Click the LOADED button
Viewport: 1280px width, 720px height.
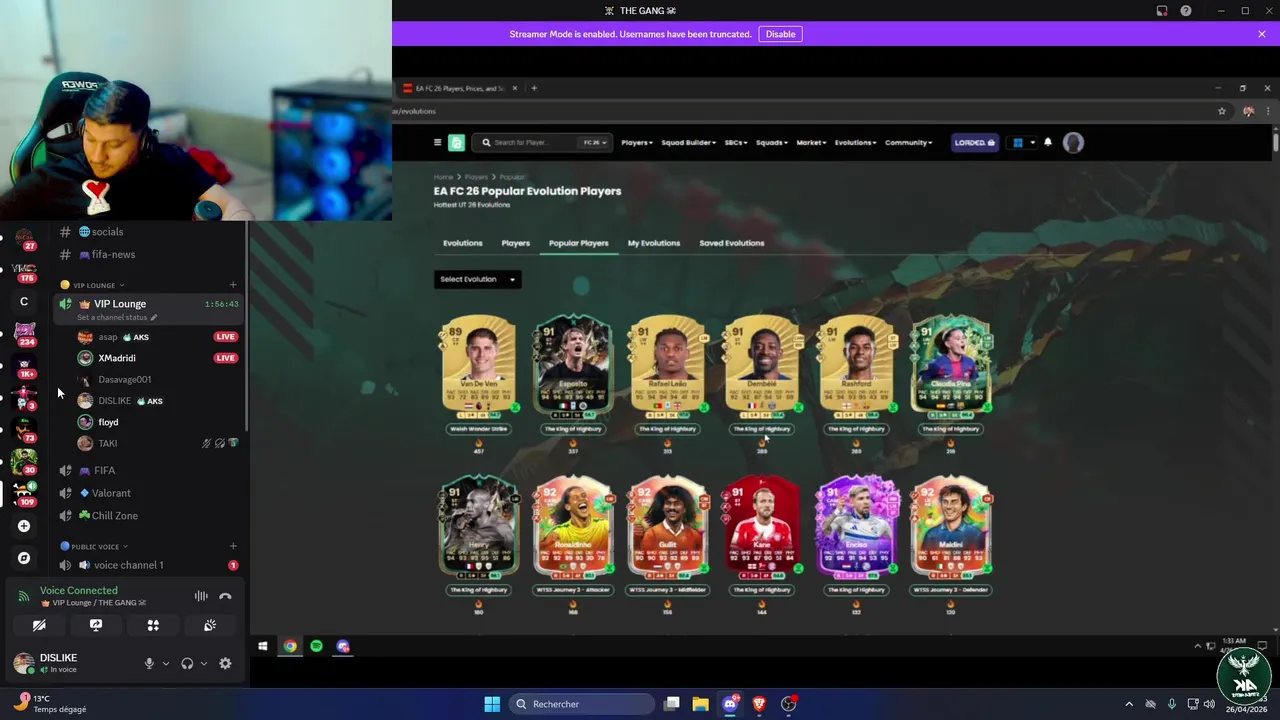[x=974, y=143]
